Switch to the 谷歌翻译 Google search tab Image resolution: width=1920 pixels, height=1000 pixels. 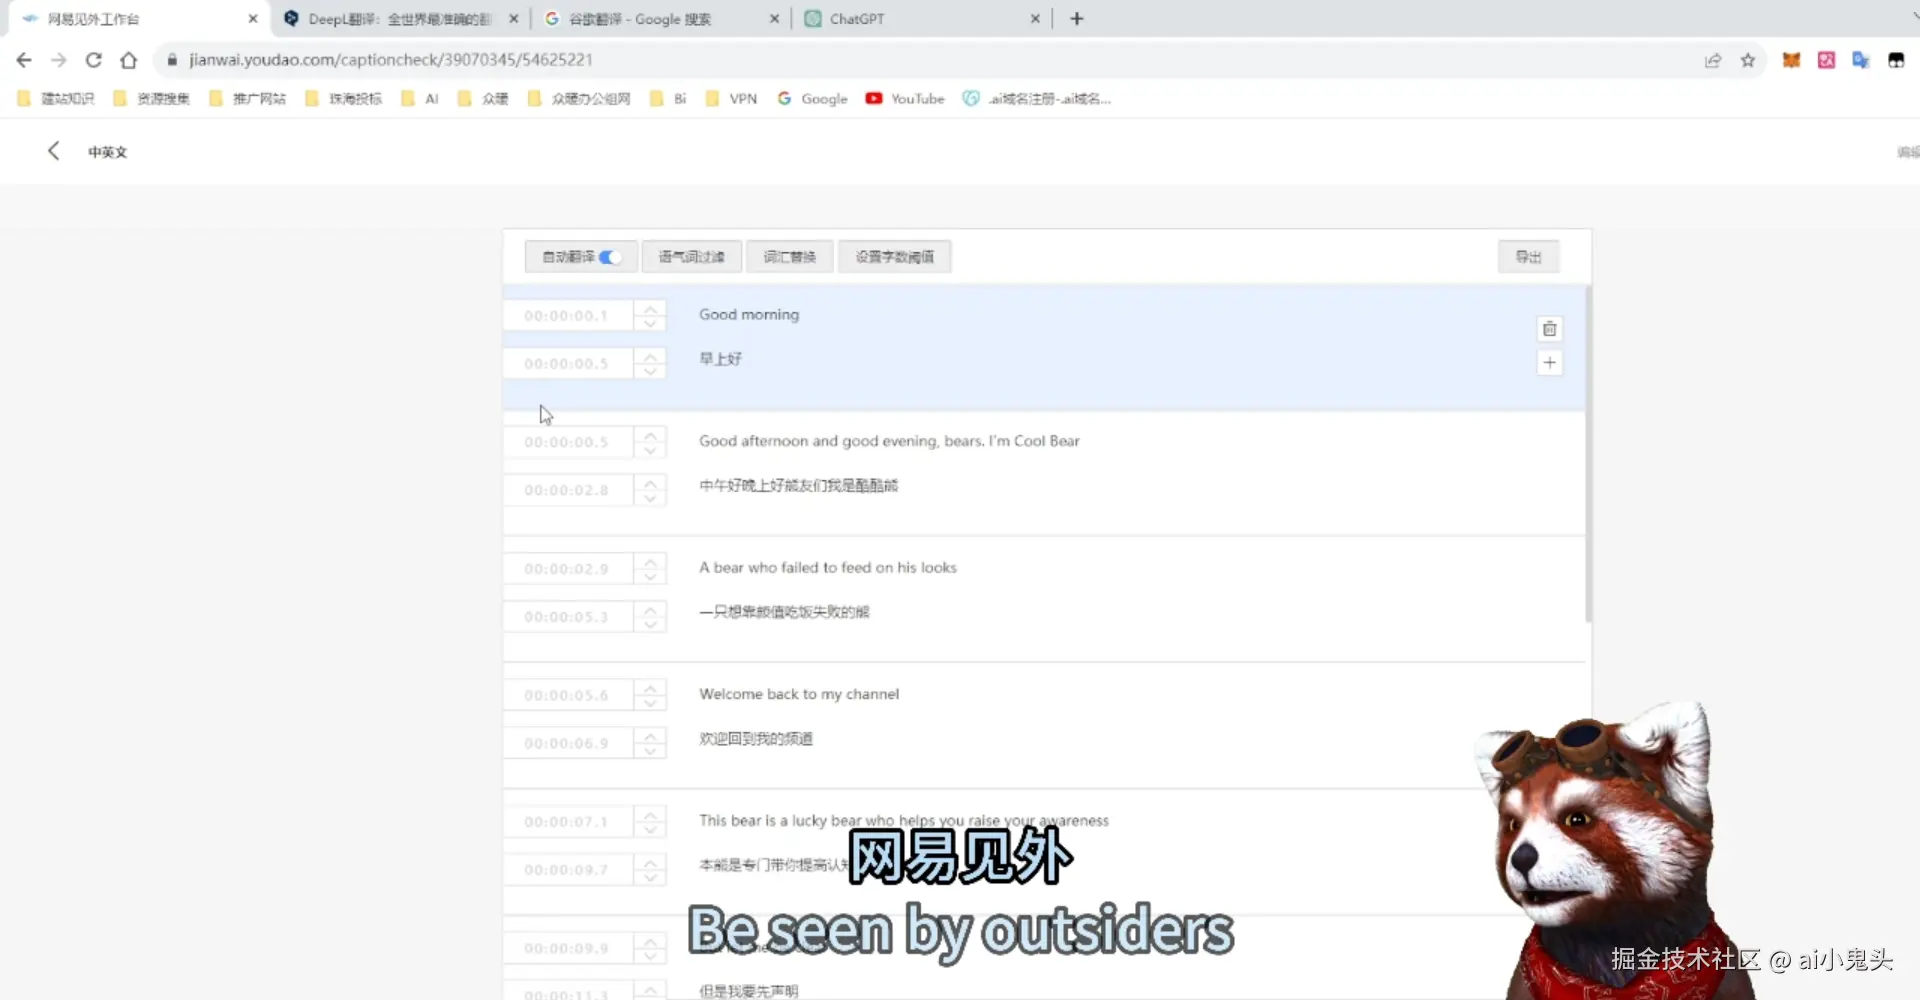pyautogui.click(x=660, y=19)
